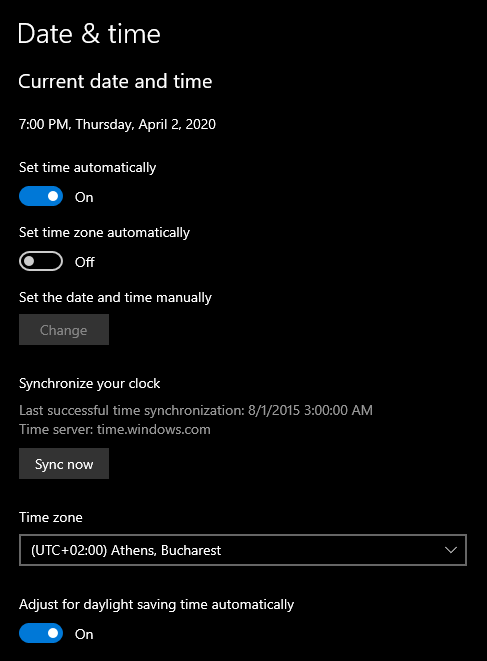Click the grayed-out Change button
Screen dimensions: 487x661
click(x=64, y=330)
